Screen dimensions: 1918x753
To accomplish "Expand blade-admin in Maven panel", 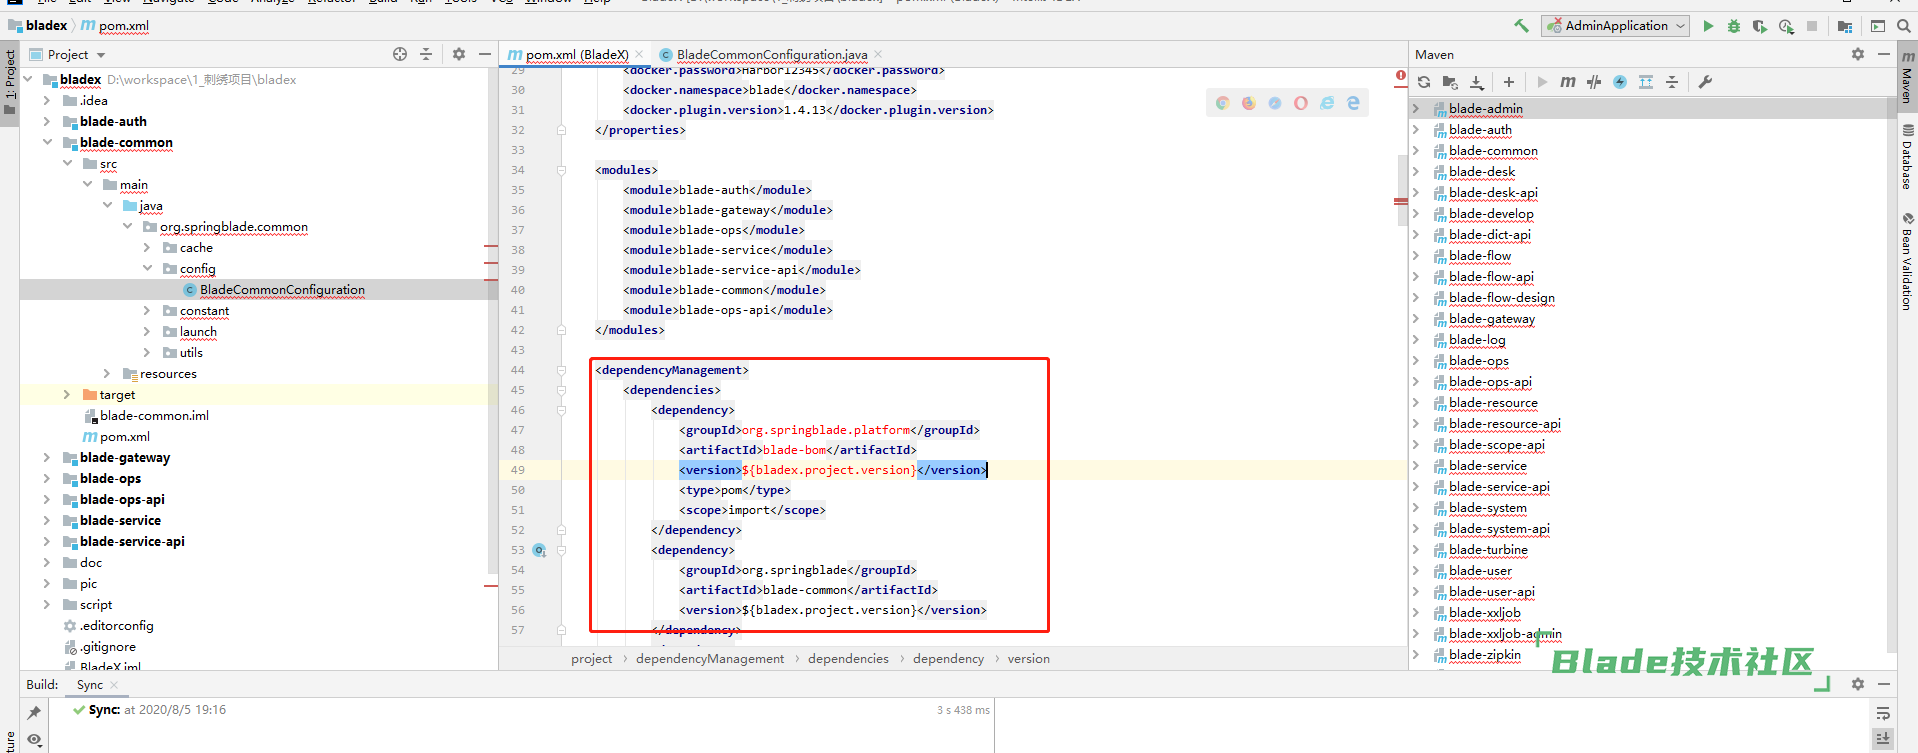I will tap(1416, 108).
